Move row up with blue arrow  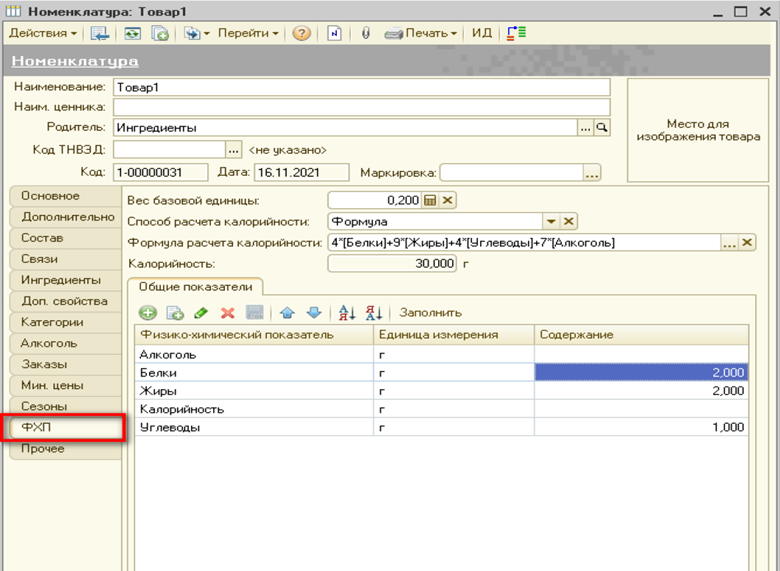pos(286,313)
